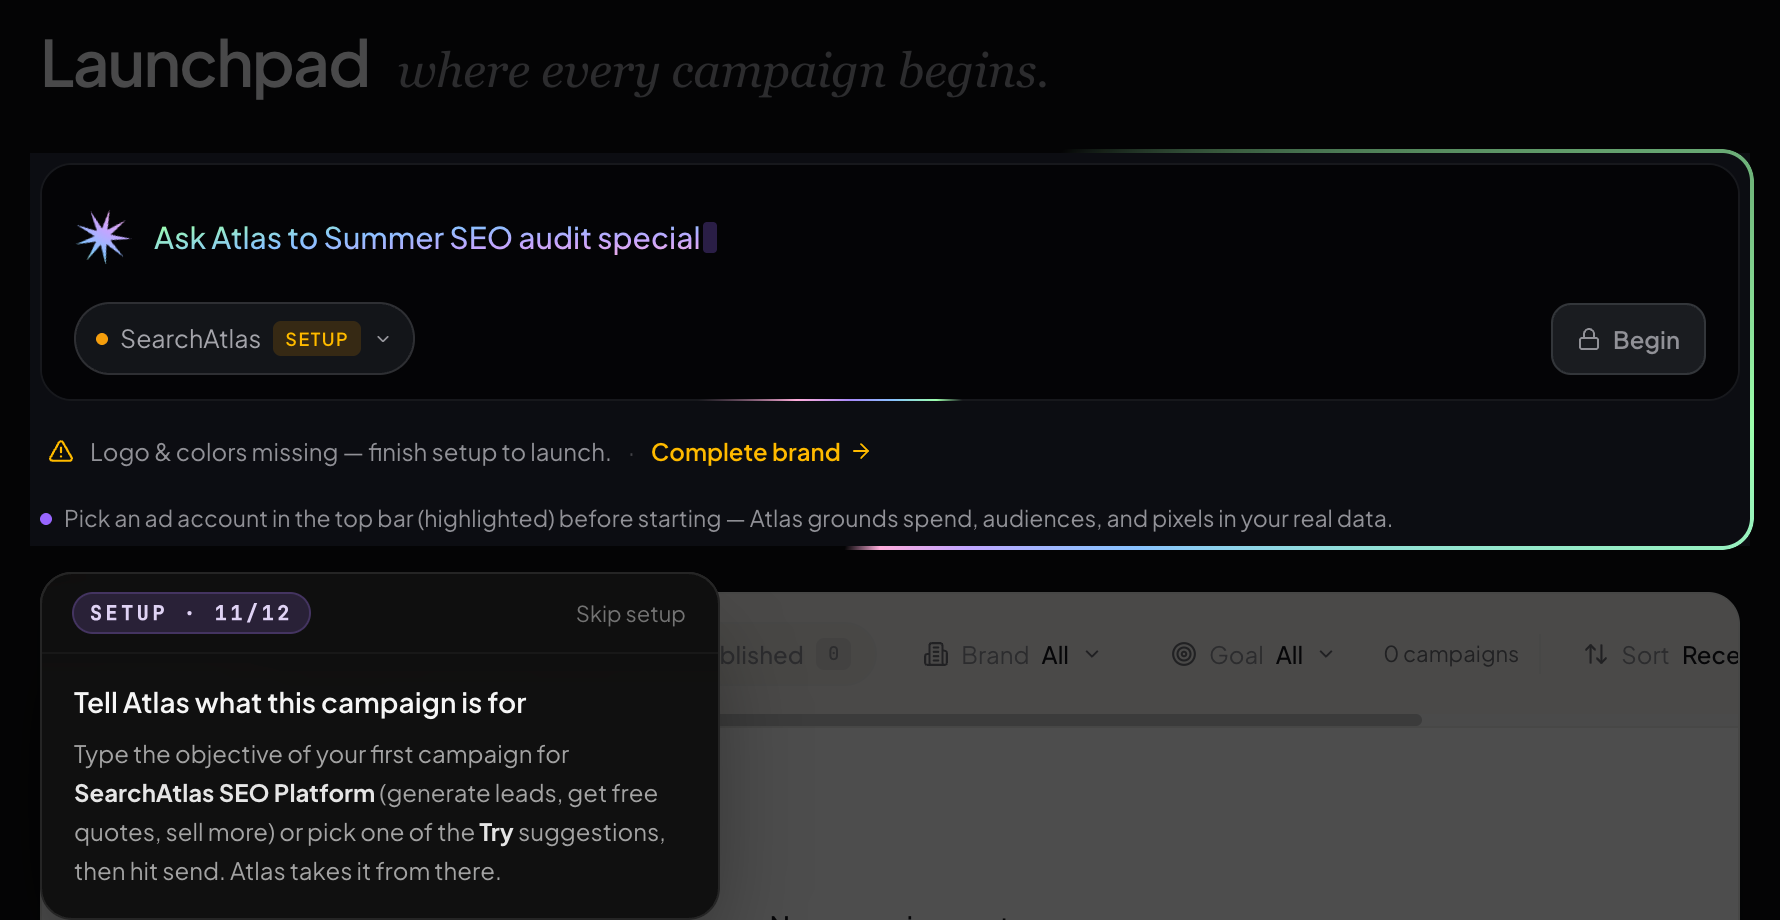Image resolution: width=1780 pixels, height=920 pixels.
Task: Click the orange status dot beside SearchAtlas
Action: [x=102, y=340]
